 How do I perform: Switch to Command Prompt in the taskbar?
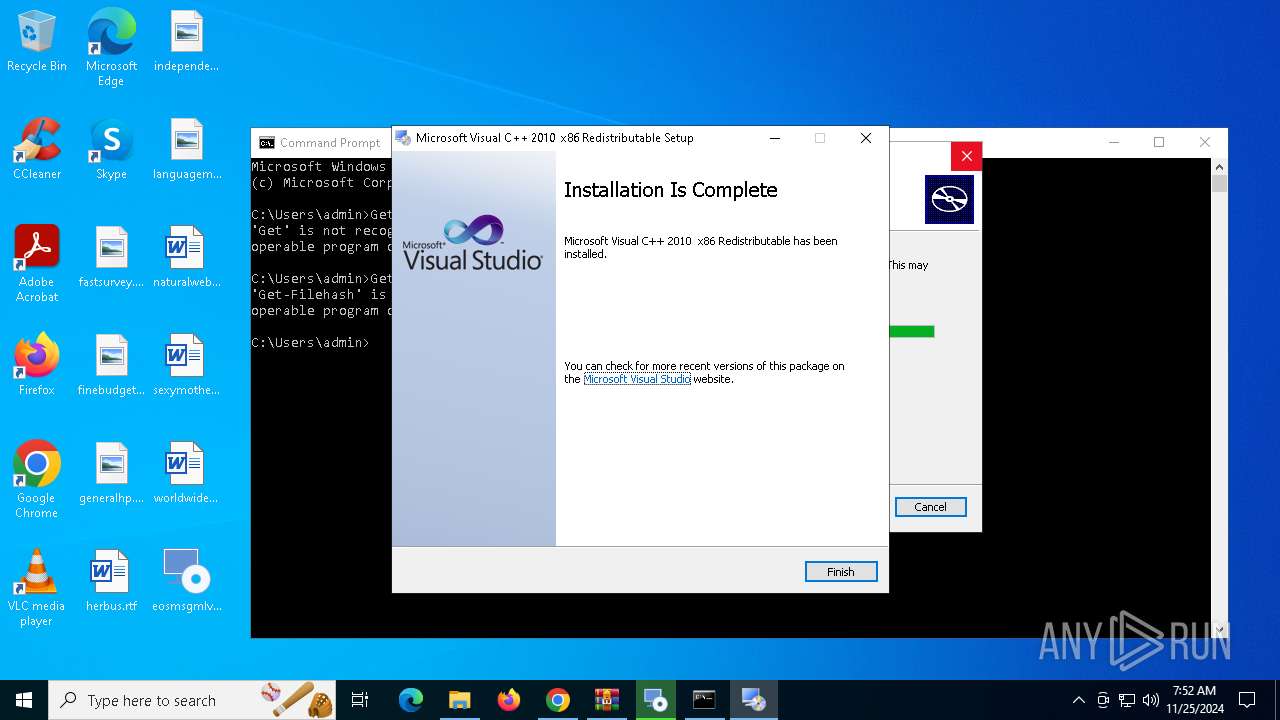pyautogui.click(x=705, y=700)
